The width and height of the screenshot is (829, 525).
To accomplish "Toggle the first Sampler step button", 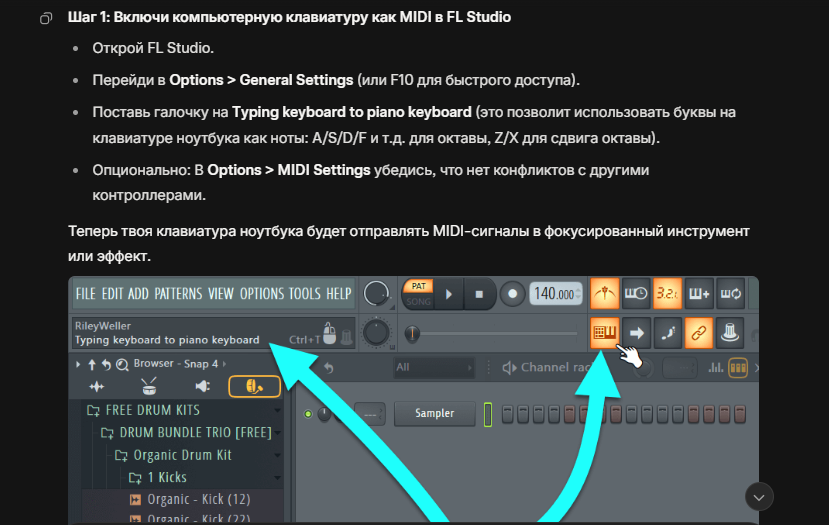I will 507,414.
